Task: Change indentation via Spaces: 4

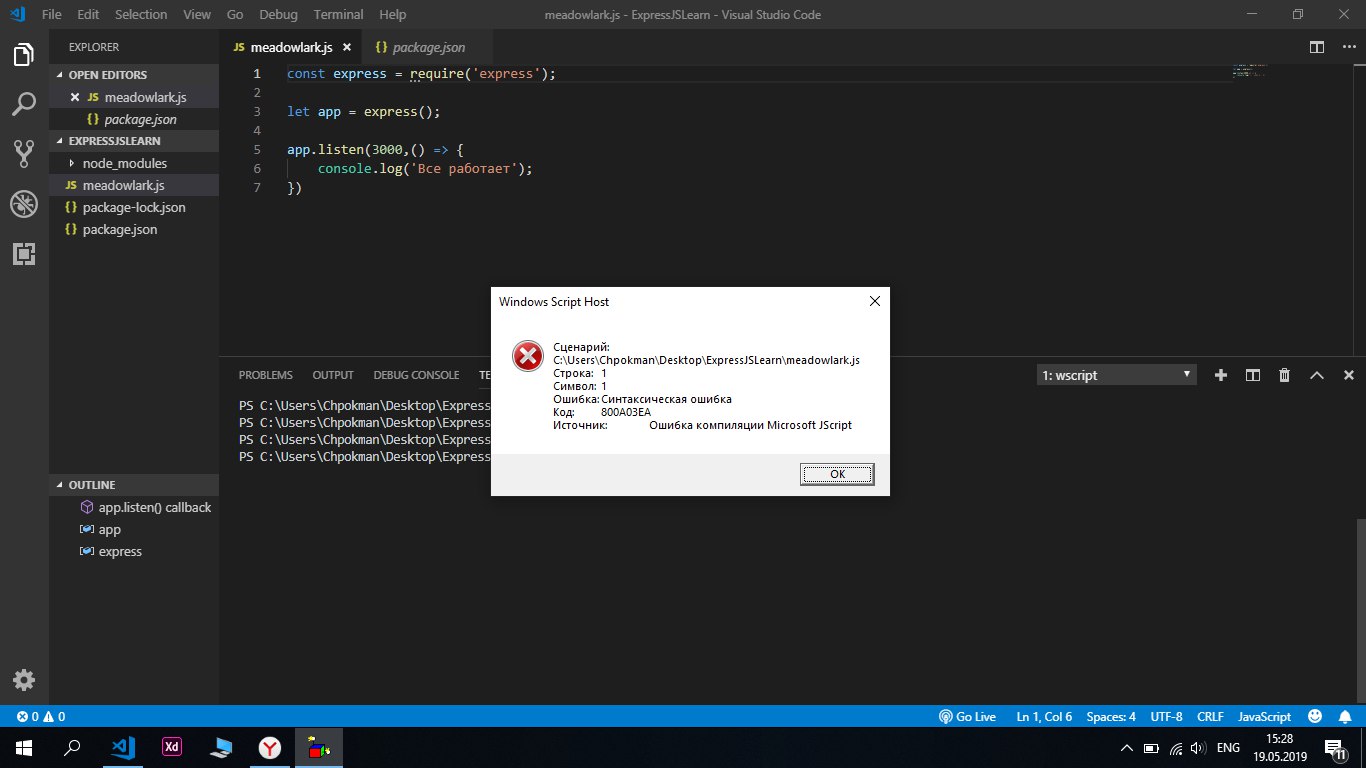Action: pos(1111,717)
